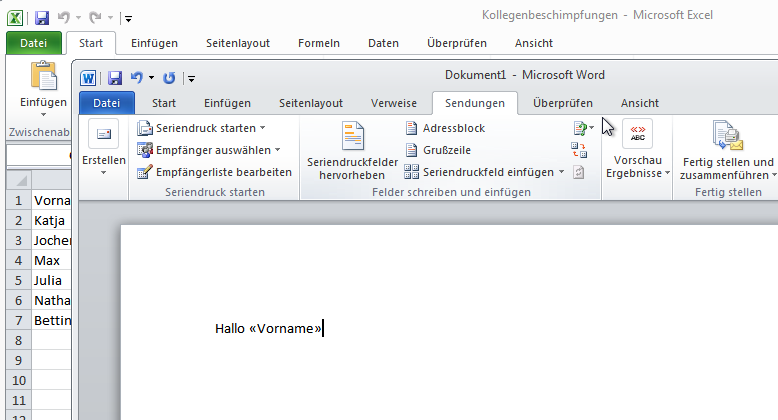
Task: Click the Etiketten aktualisieren icon
Action: coord(579,172)
